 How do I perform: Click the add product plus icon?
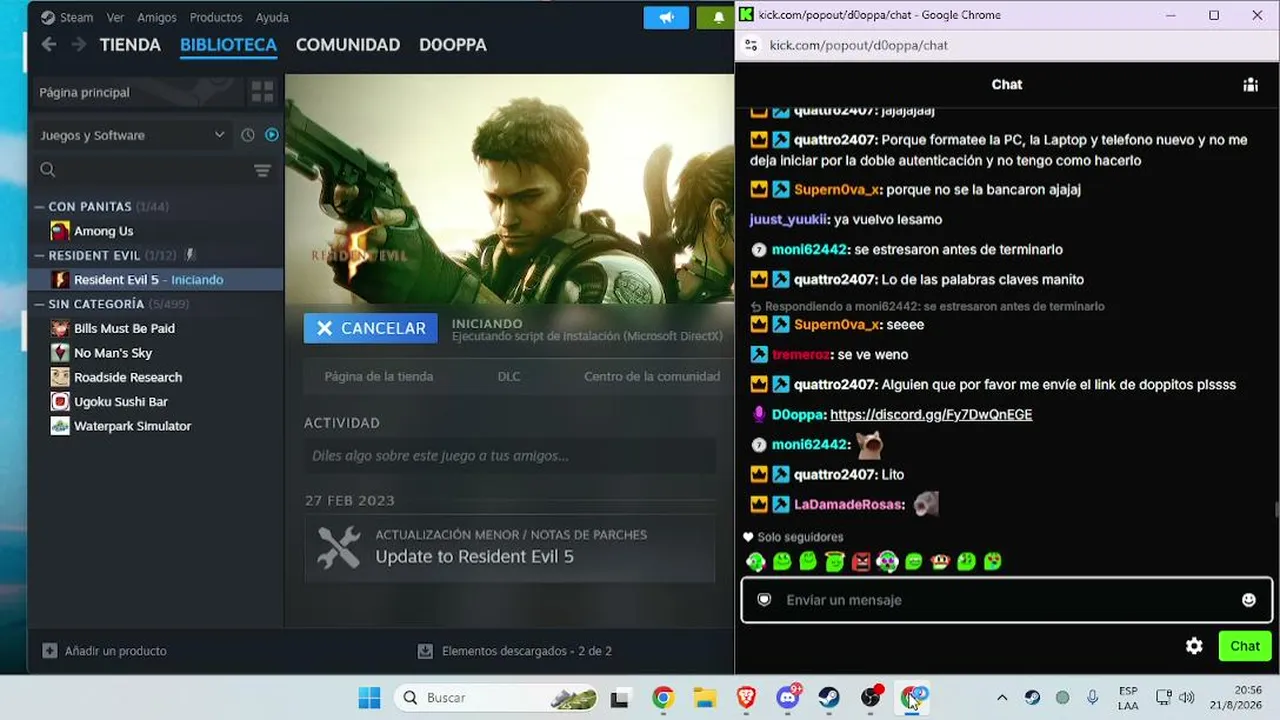(50, 651)
